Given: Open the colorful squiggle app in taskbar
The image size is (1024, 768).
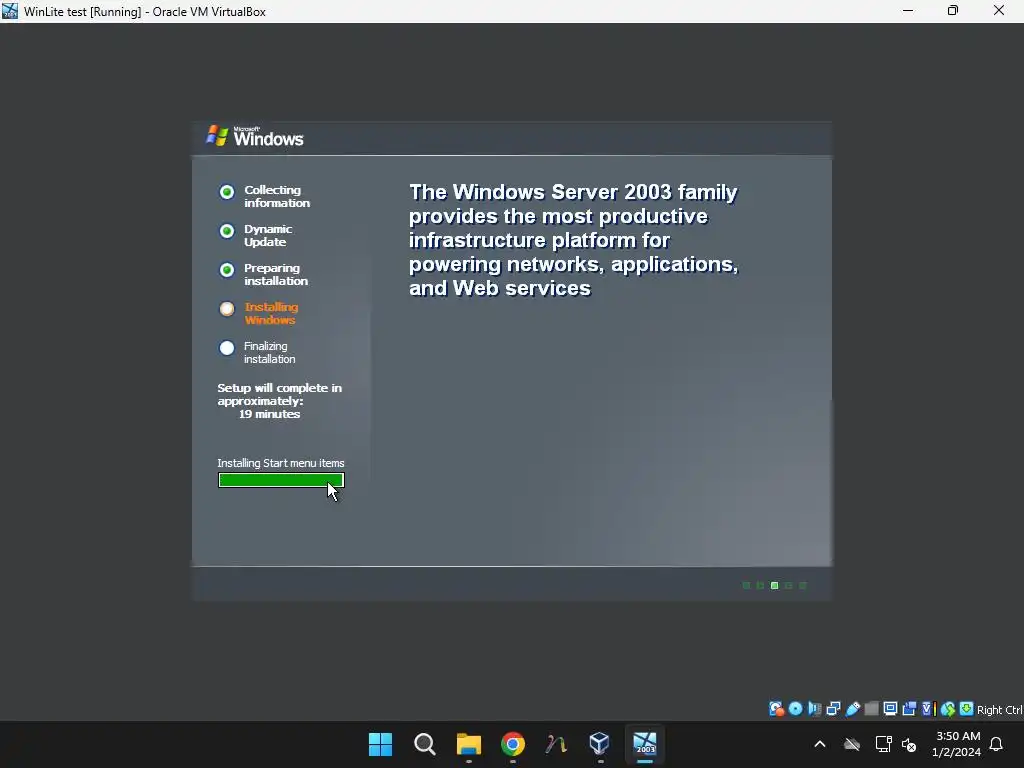Looking at the screenshot, I should pos(556,744).
